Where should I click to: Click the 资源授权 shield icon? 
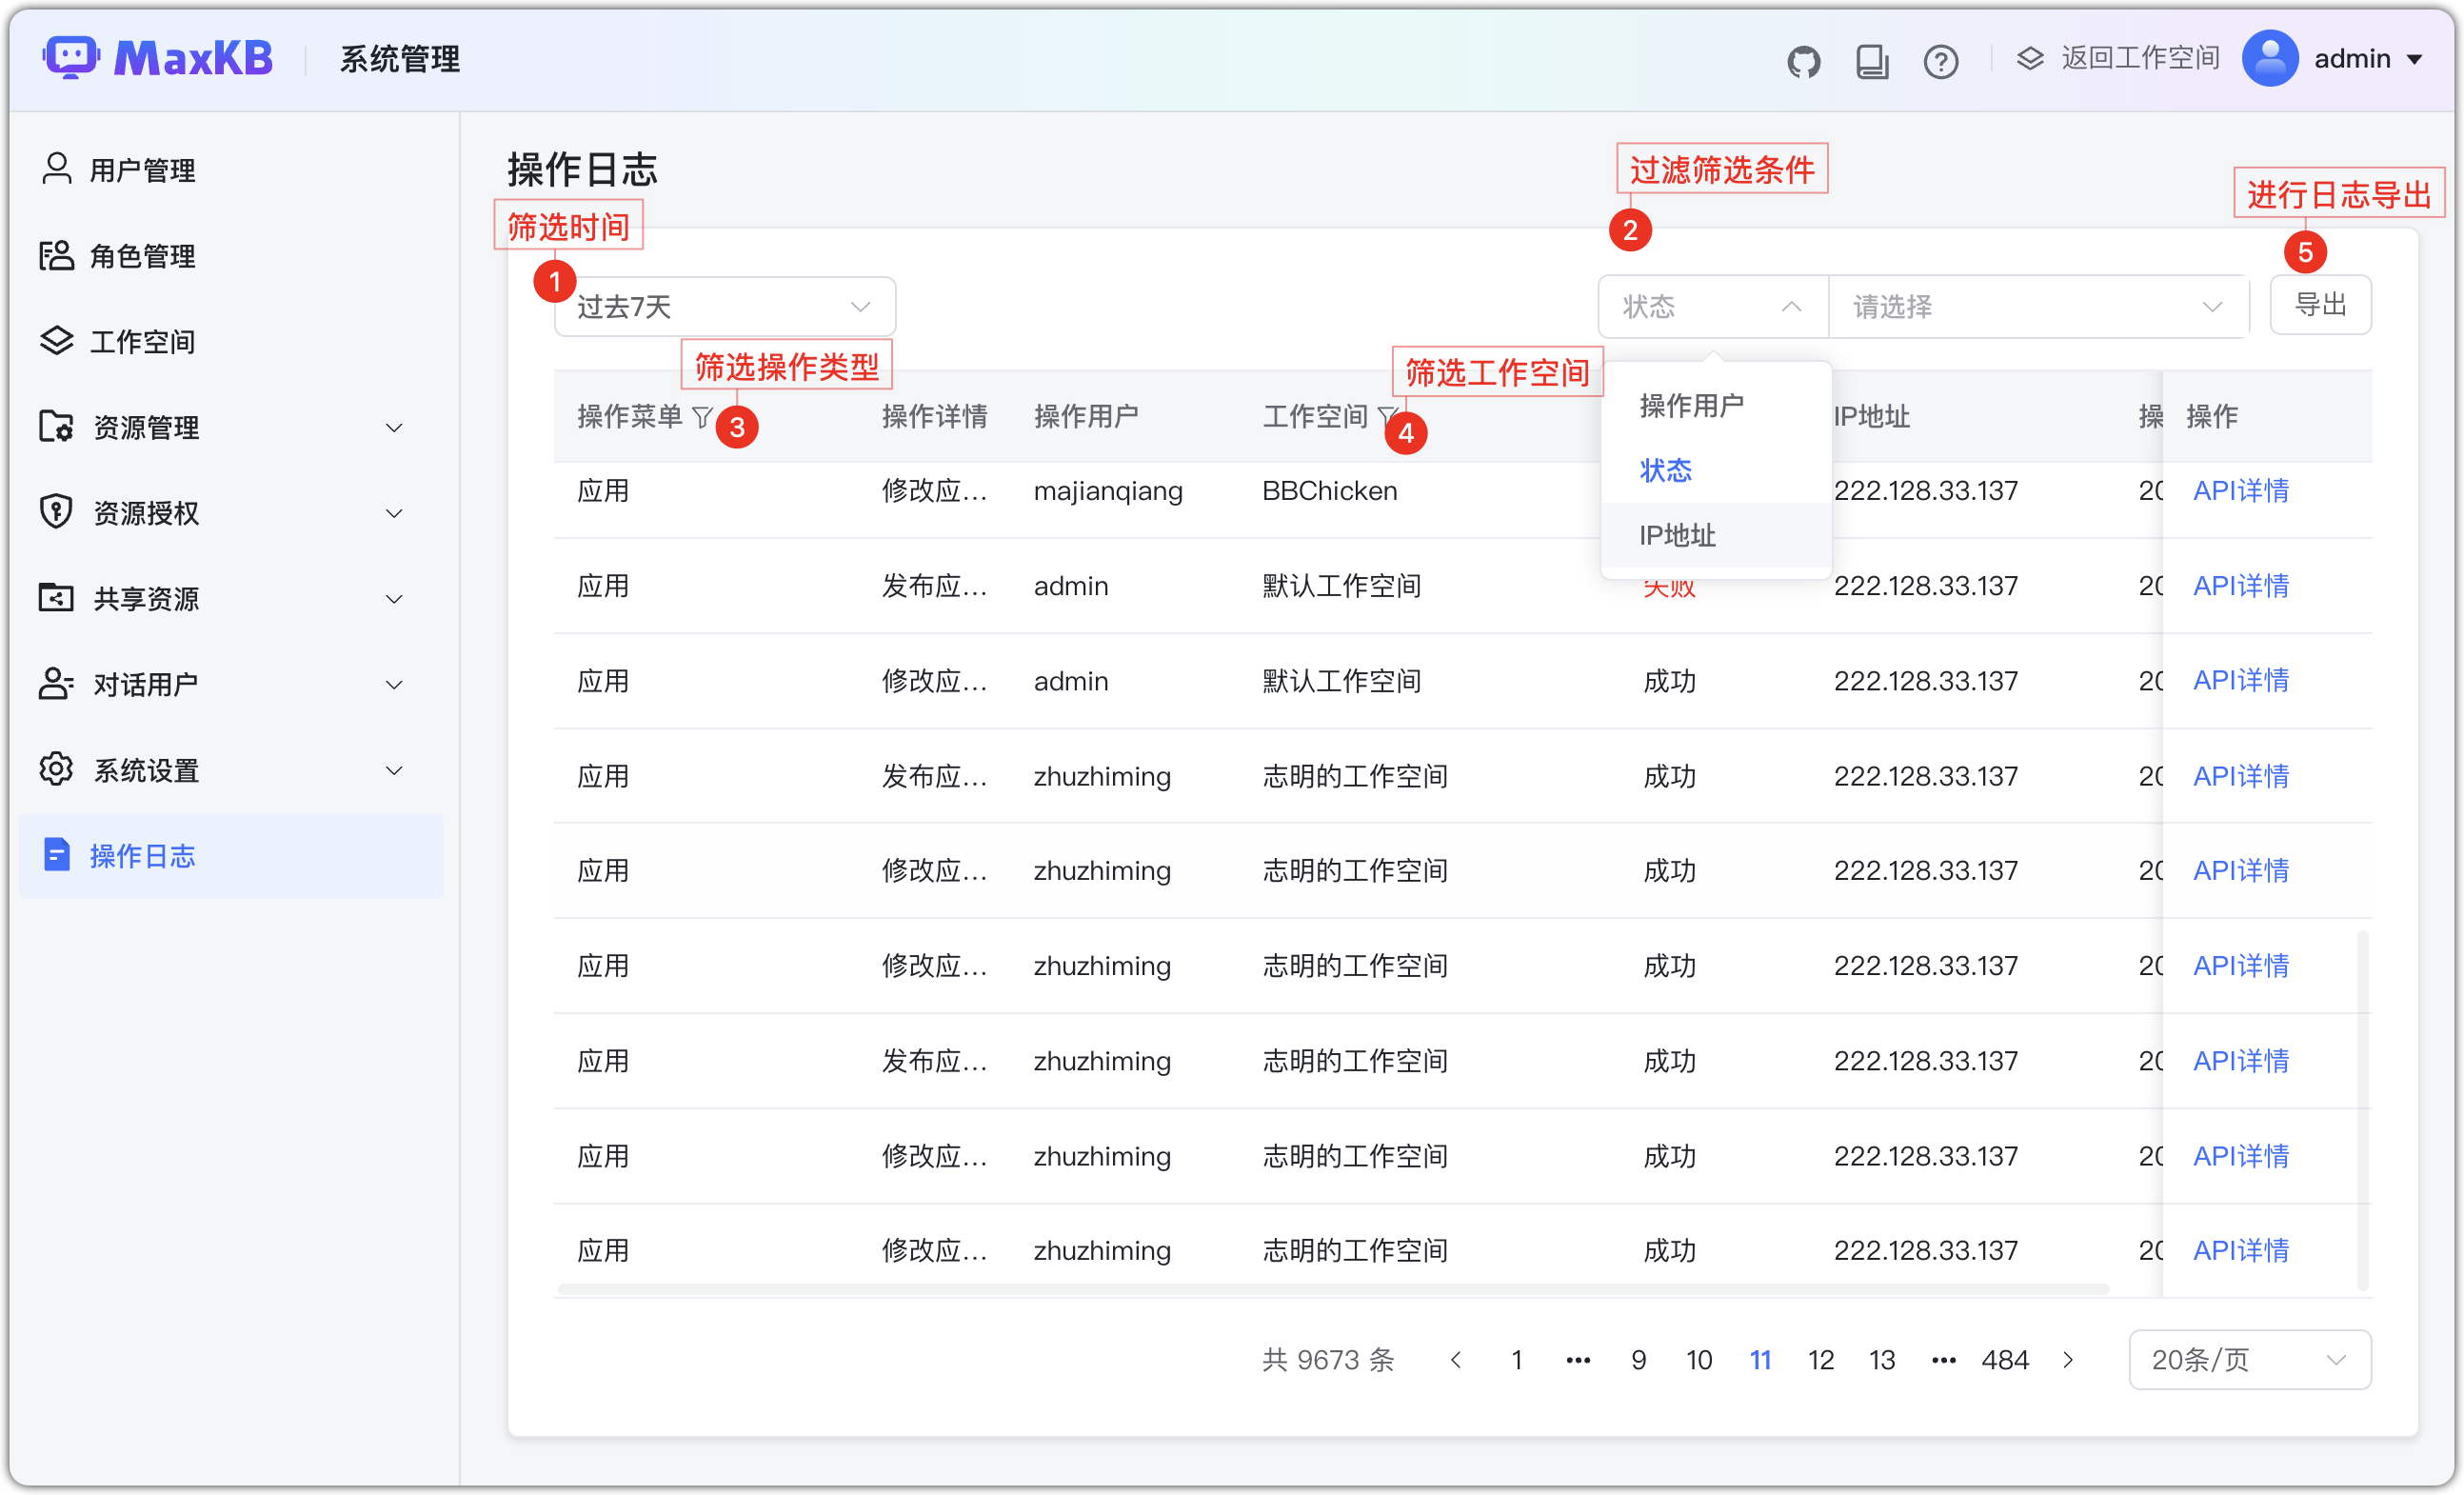pos(57,512)
